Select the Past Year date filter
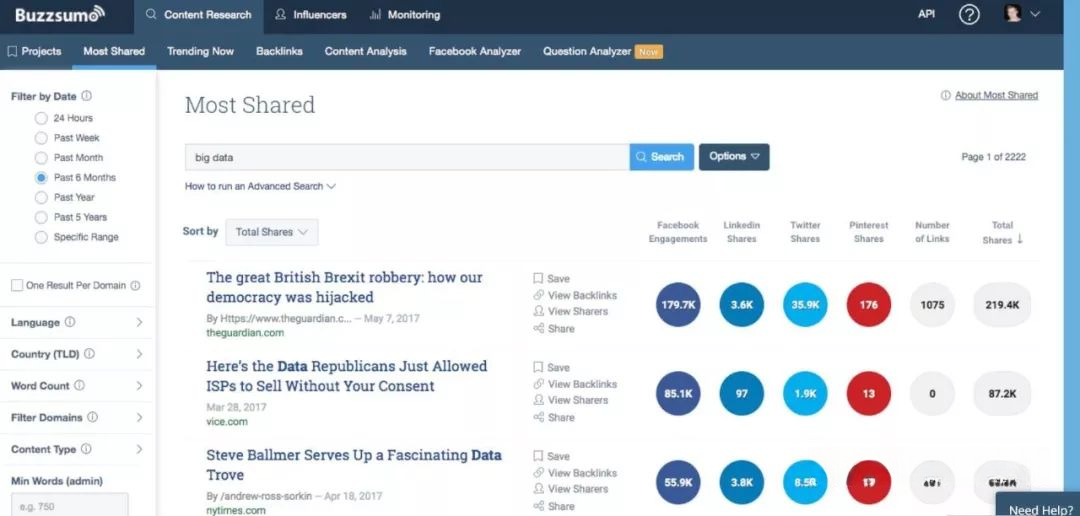Viewport: 1080px width, 516px height. point(41,197)
